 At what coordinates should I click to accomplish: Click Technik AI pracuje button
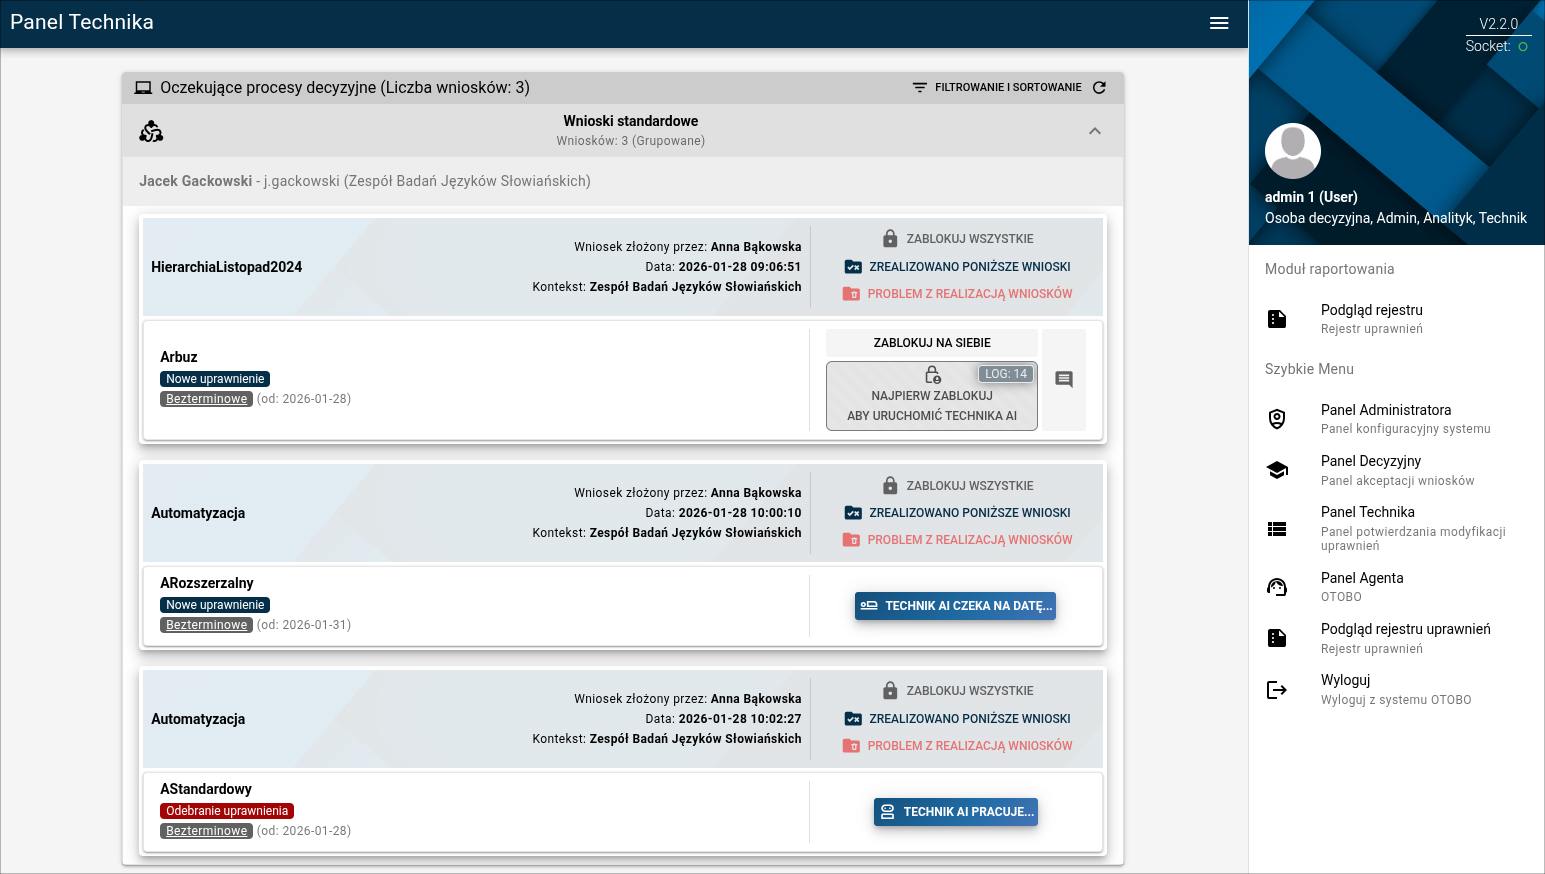pyautogui.click(x=955, y=812)
